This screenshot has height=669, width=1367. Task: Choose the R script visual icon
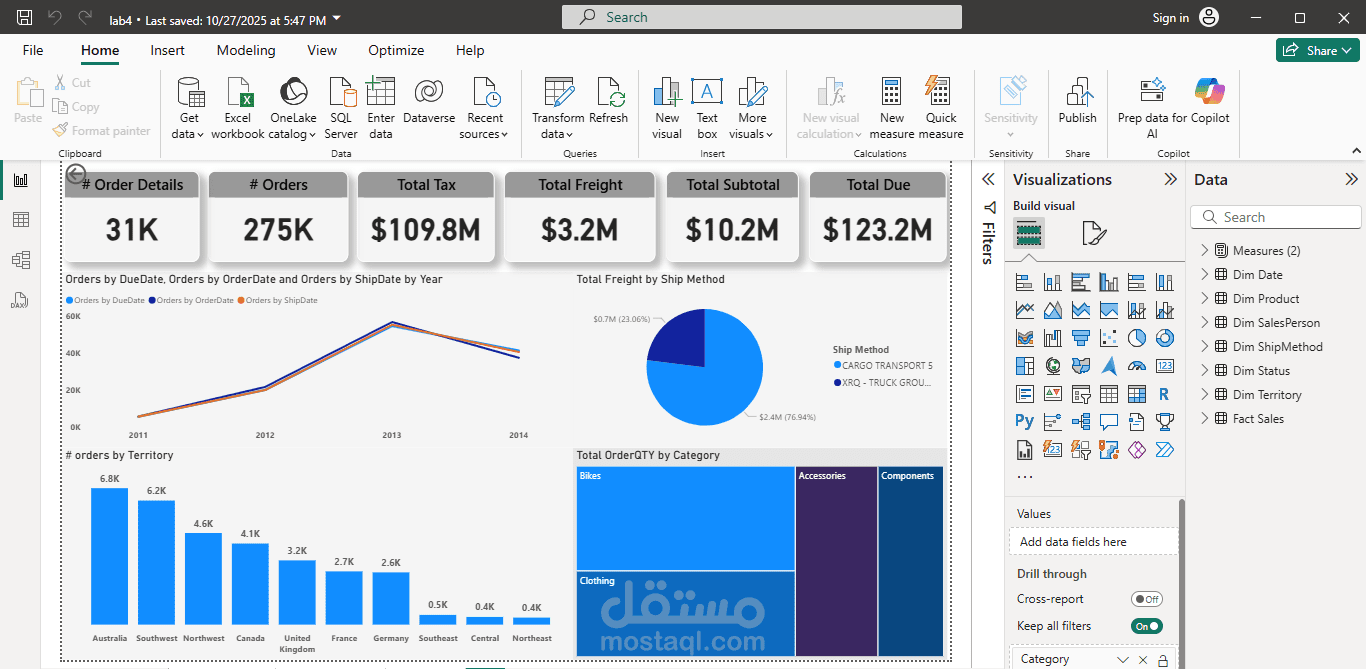[x=1163, y=393]
